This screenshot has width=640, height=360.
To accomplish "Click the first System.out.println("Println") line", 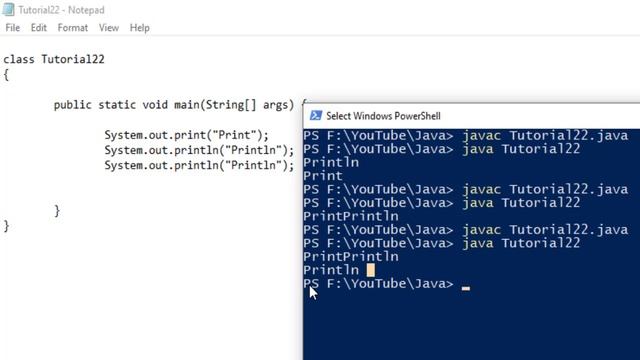I will pyautogui.click(x=199, y=150).
